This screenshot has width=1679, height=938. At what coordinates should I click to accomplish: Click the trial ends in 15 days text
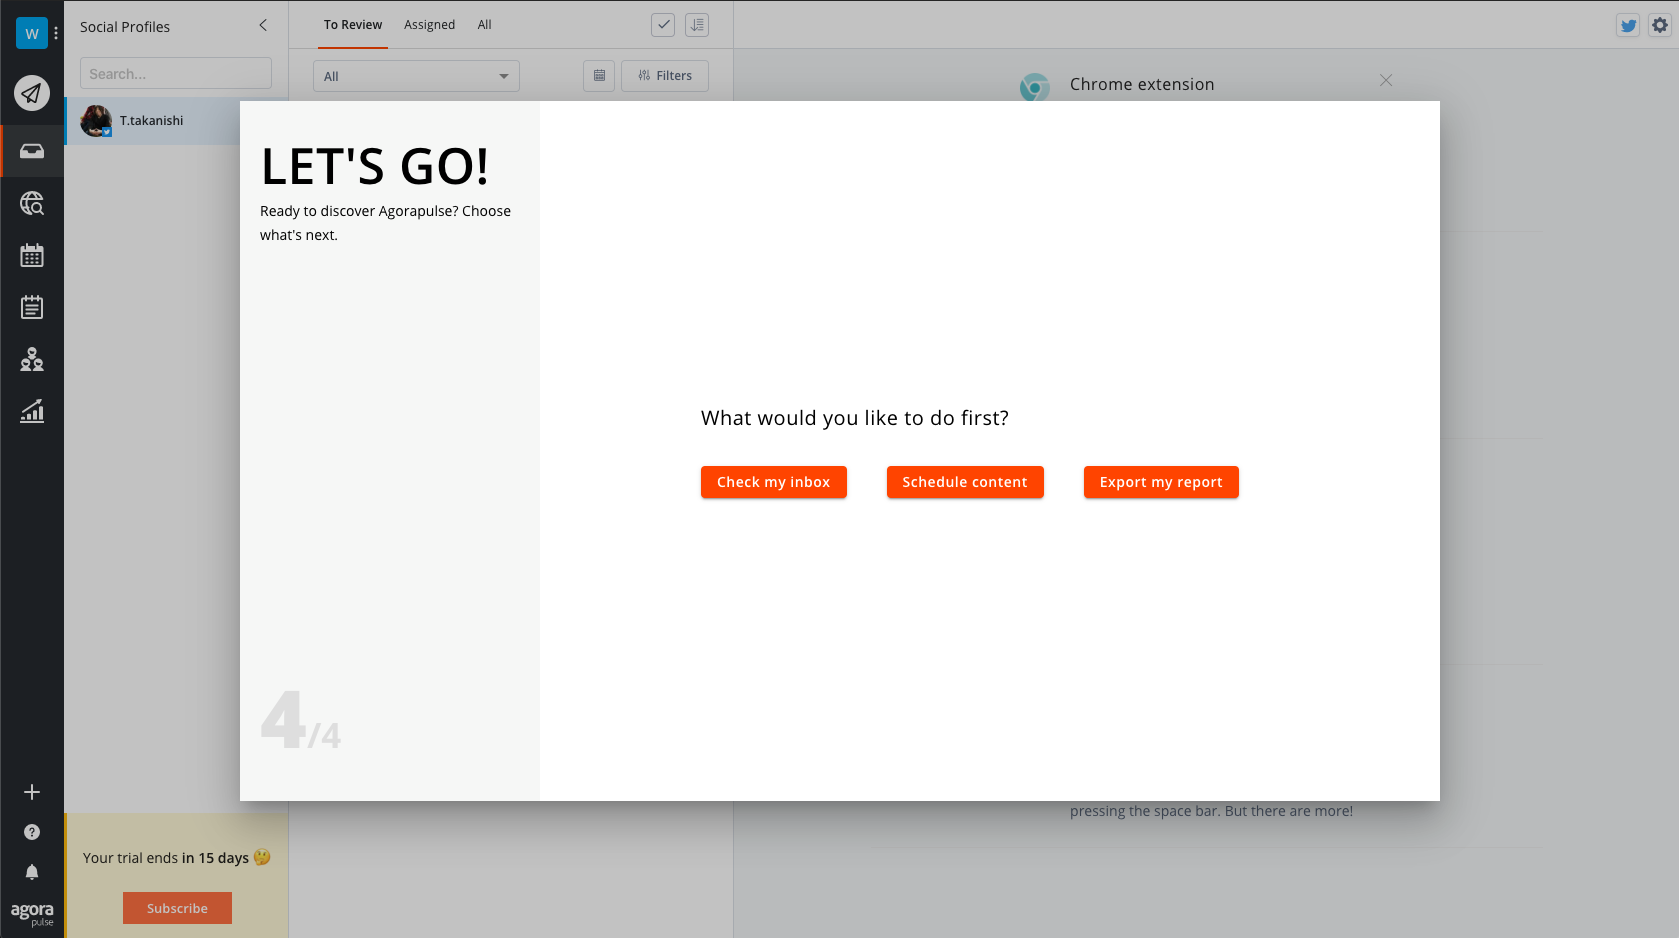pos(177,857)
